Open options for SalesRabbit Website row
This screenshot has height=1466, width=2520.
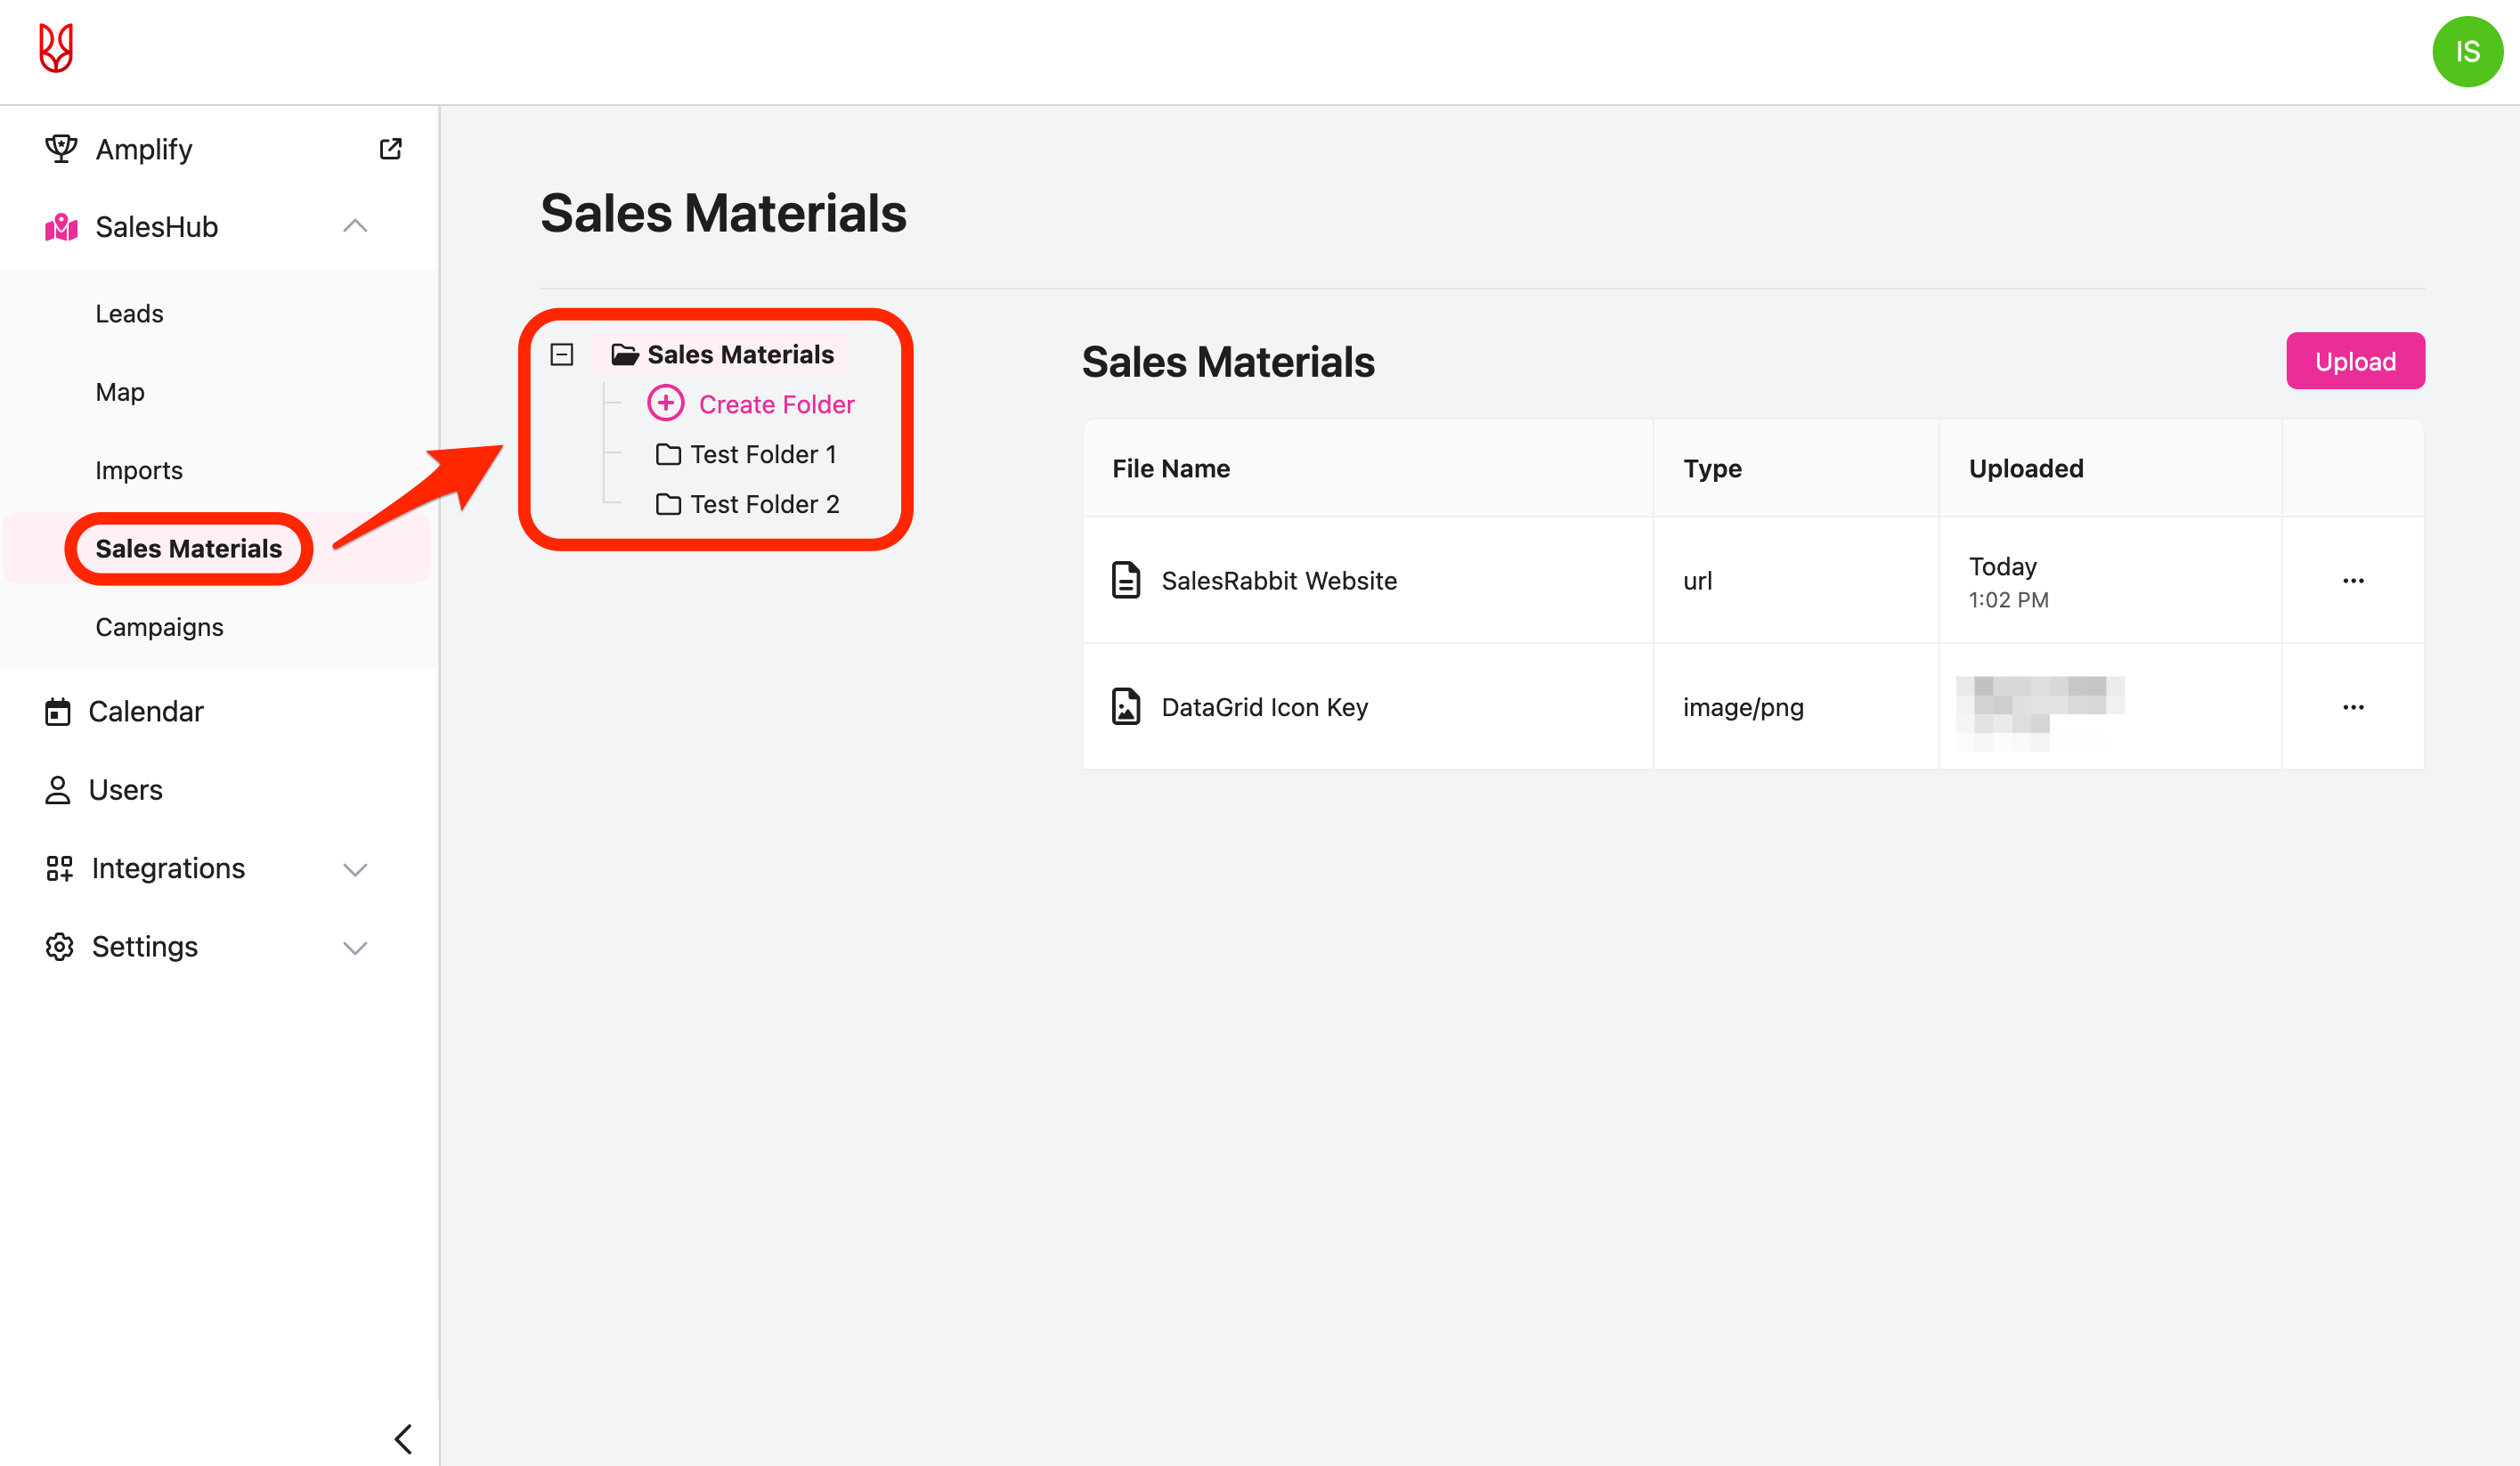(x=2353, y=581)
